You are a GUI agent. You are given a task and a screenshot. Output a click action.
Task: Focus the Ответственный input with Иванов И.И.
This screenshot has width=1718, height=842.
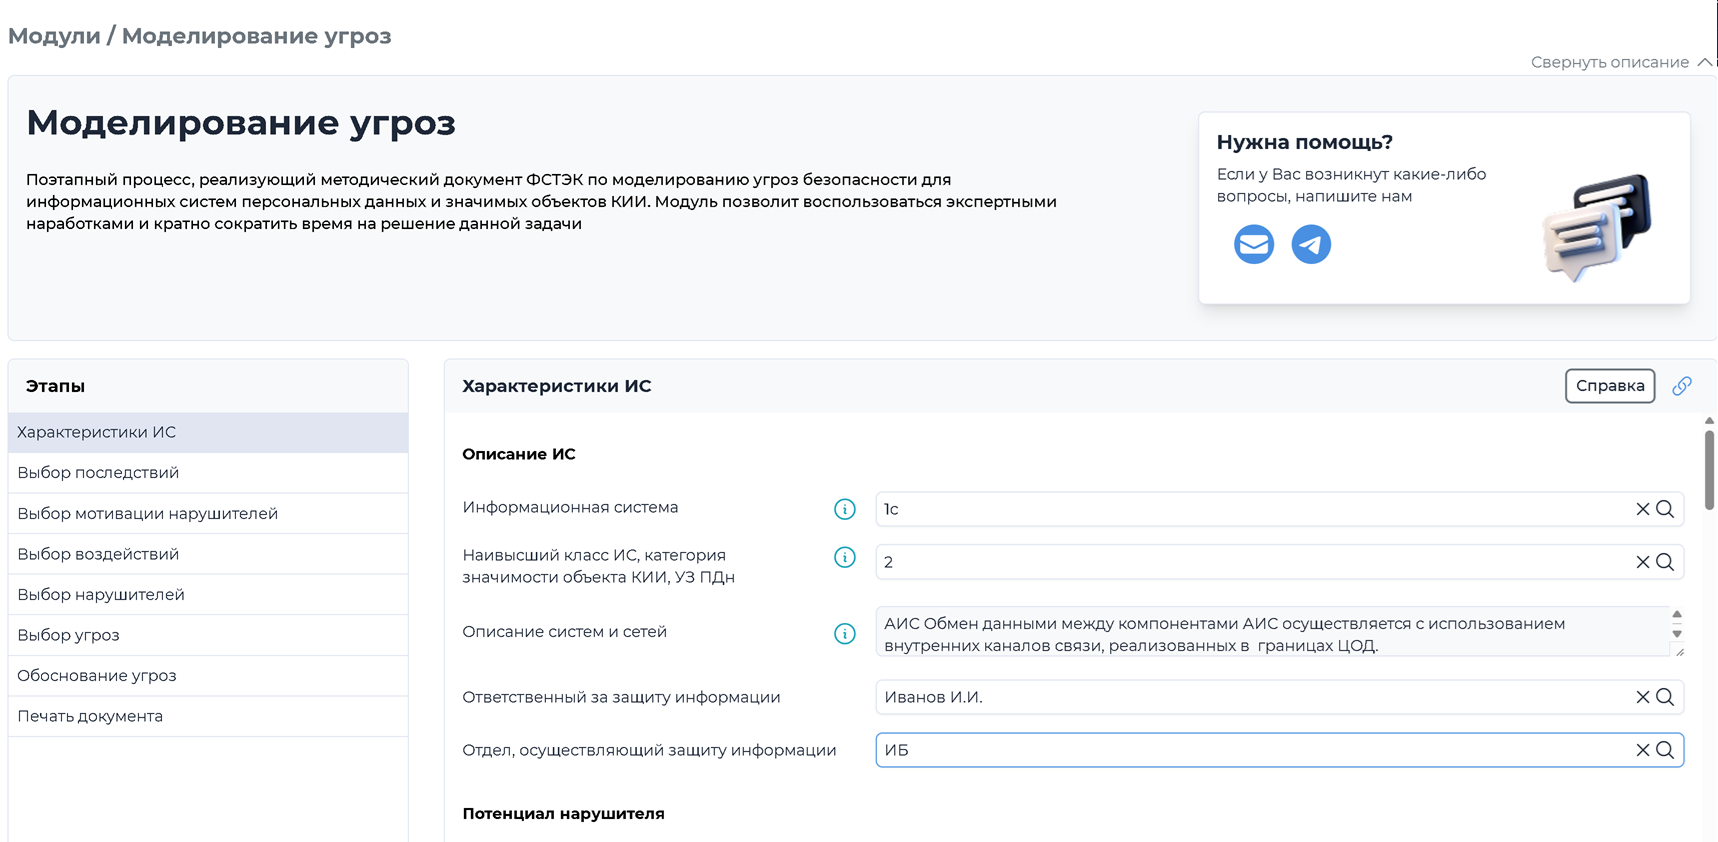click(1250, 697)
